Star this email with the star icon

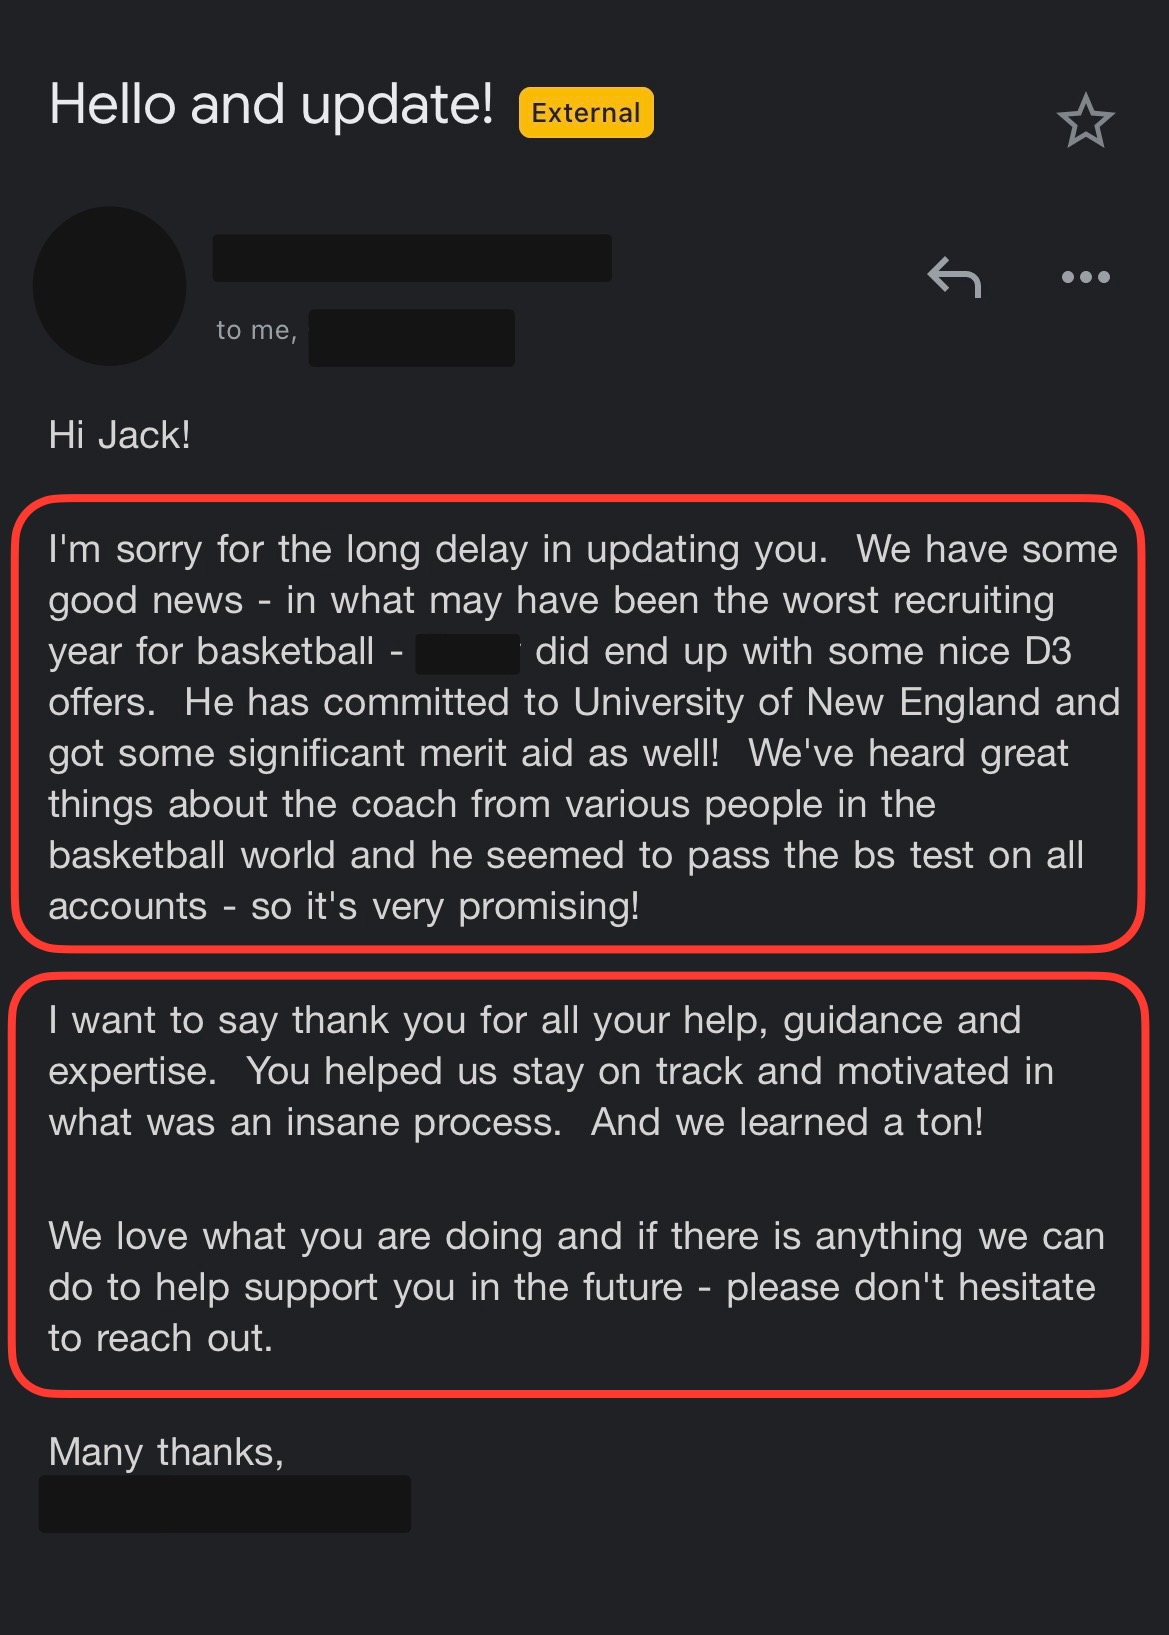(1085, 121)
